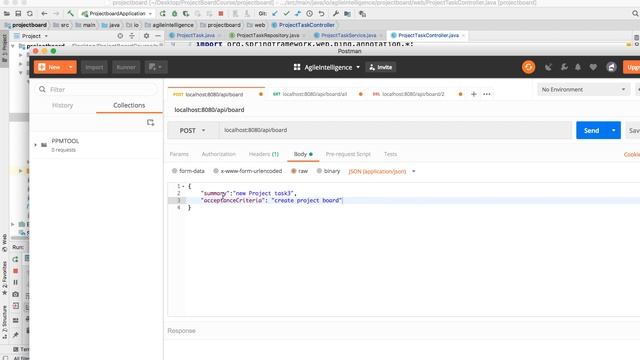Open the No Environment dropdown
Screen dimensions: 640x360
583,89
